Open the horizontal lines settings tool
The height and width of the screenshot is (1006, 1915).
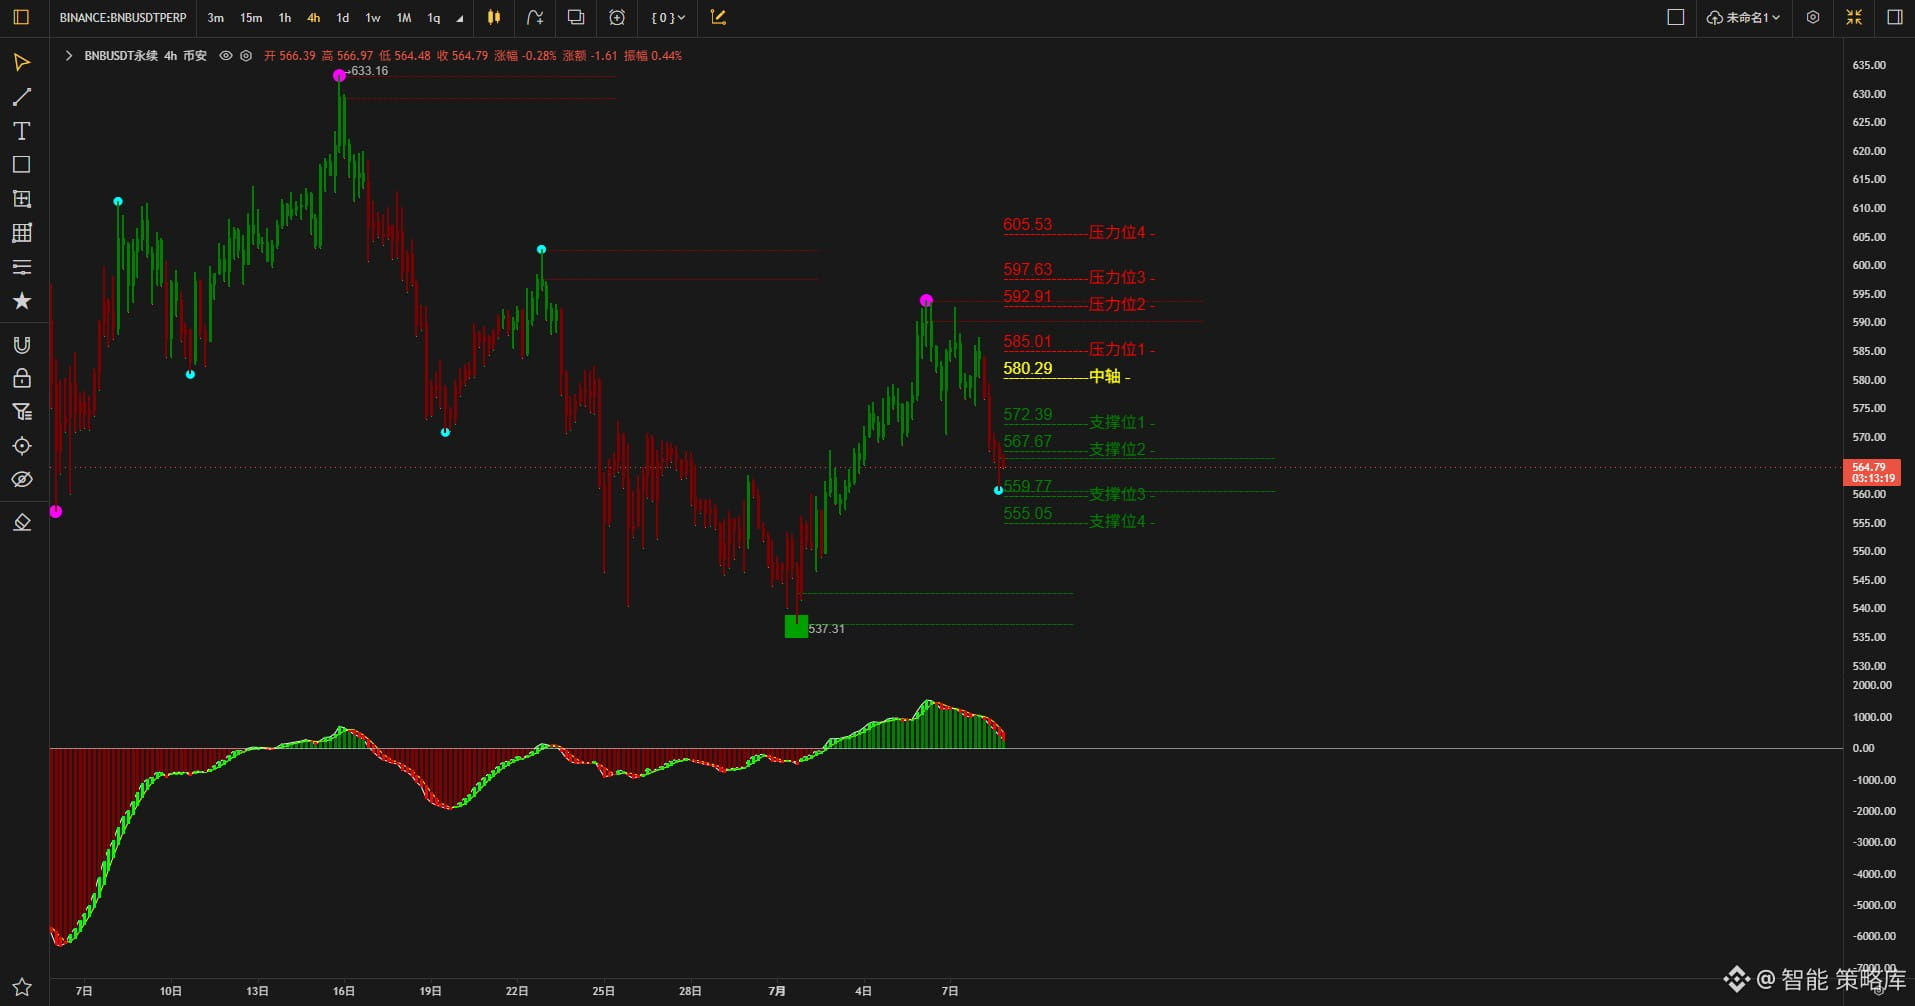[21, 267]
